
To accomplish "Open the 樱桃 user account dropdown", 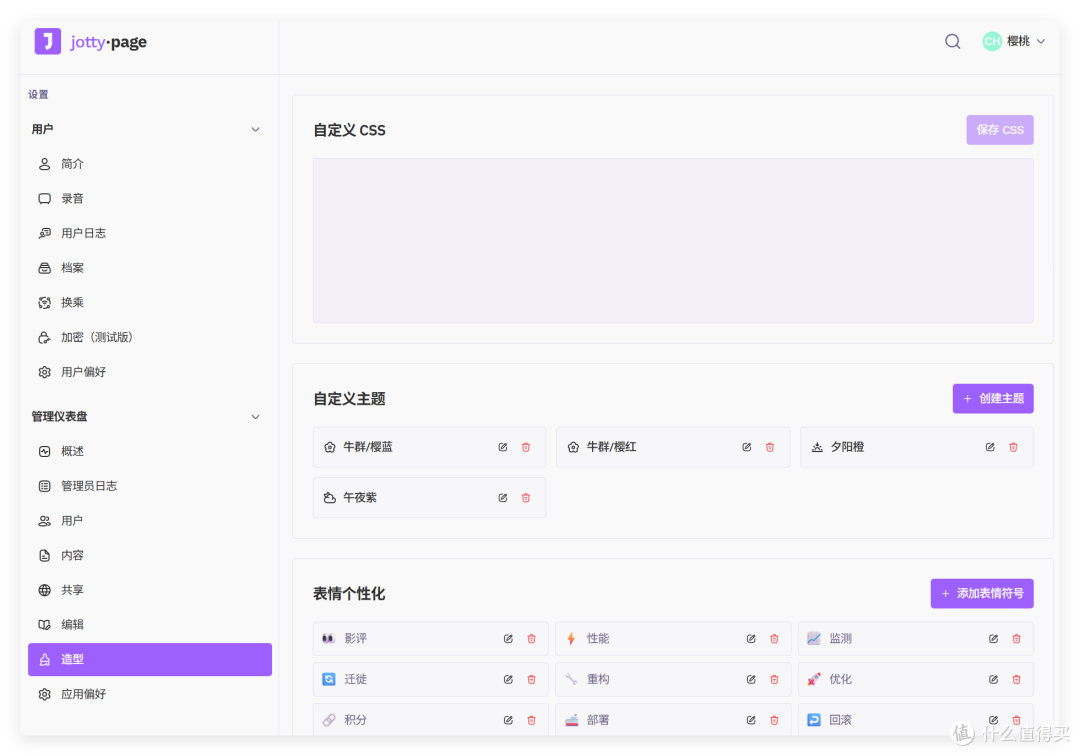I will [x=1014, y=41].
